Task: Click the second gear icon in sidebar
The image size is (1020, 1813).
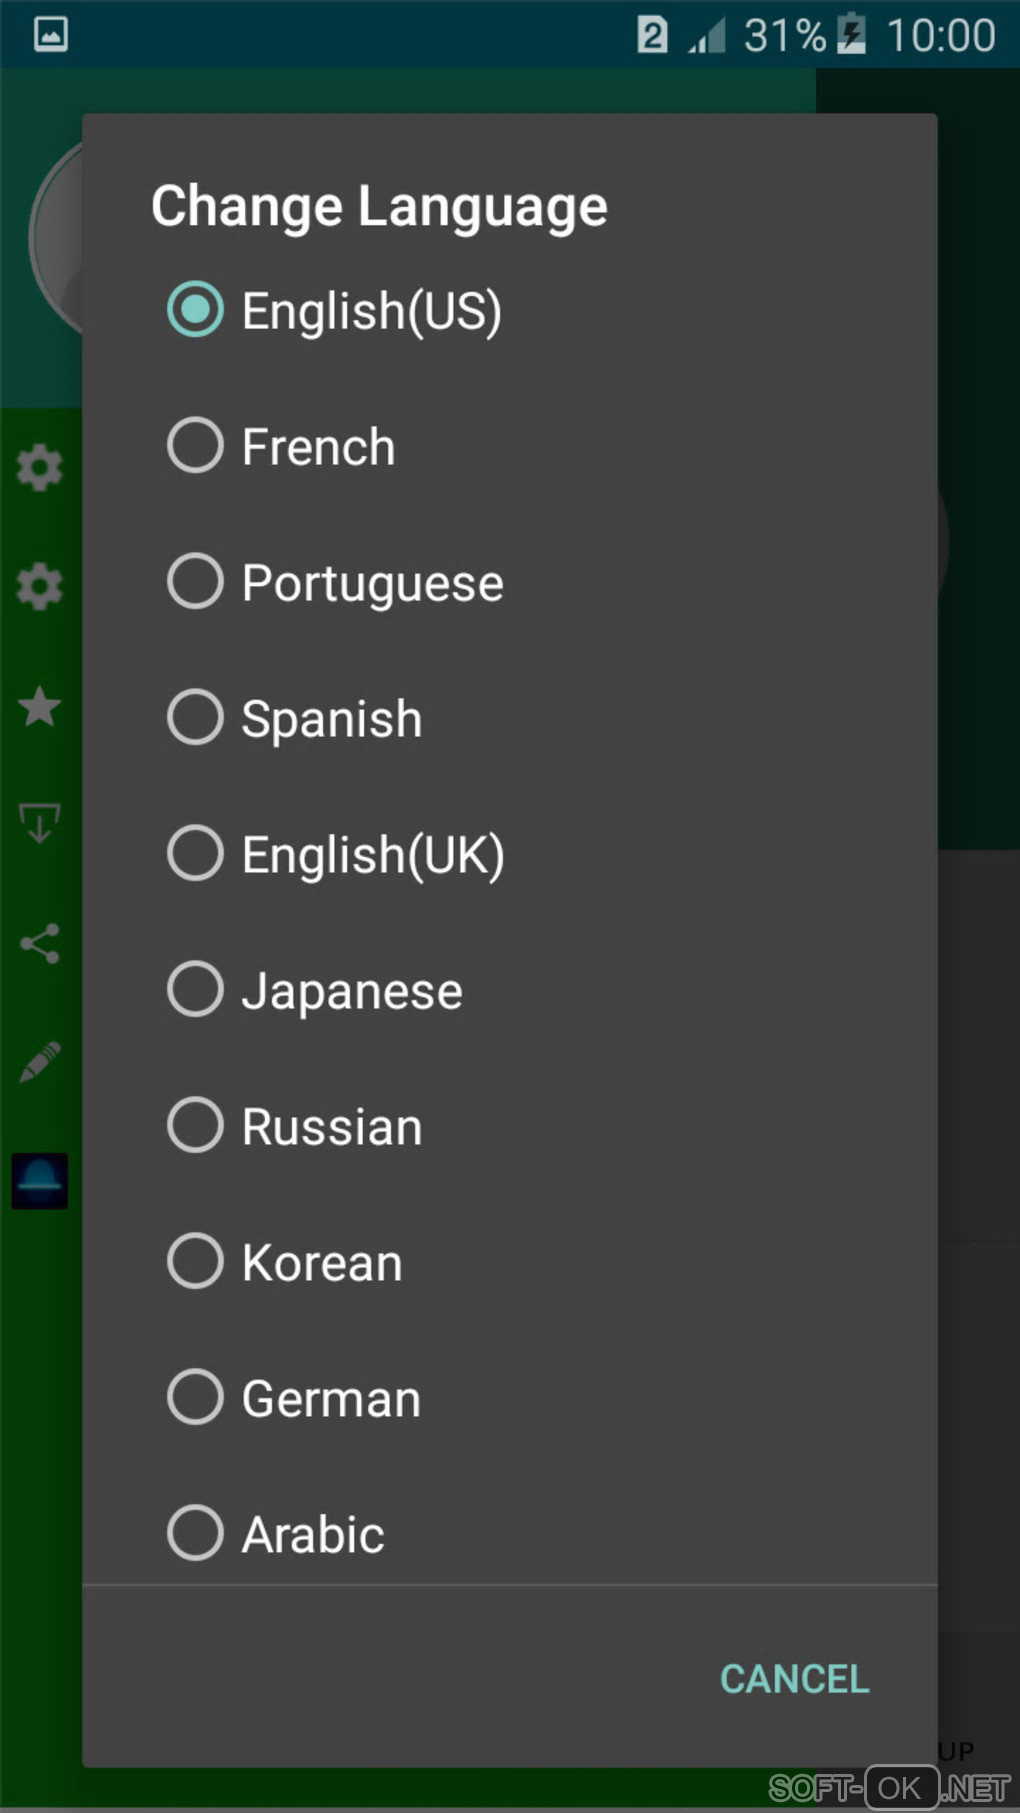Action: (40, 587)
